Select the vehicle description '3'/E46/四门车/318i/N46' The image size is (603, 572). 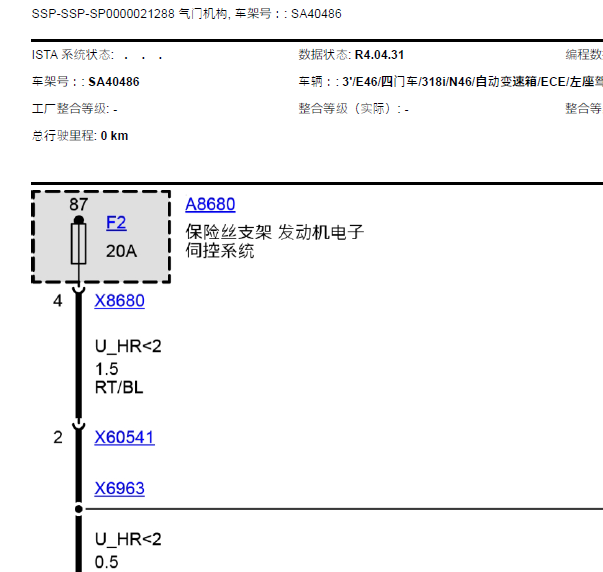[x=408, y=82]
